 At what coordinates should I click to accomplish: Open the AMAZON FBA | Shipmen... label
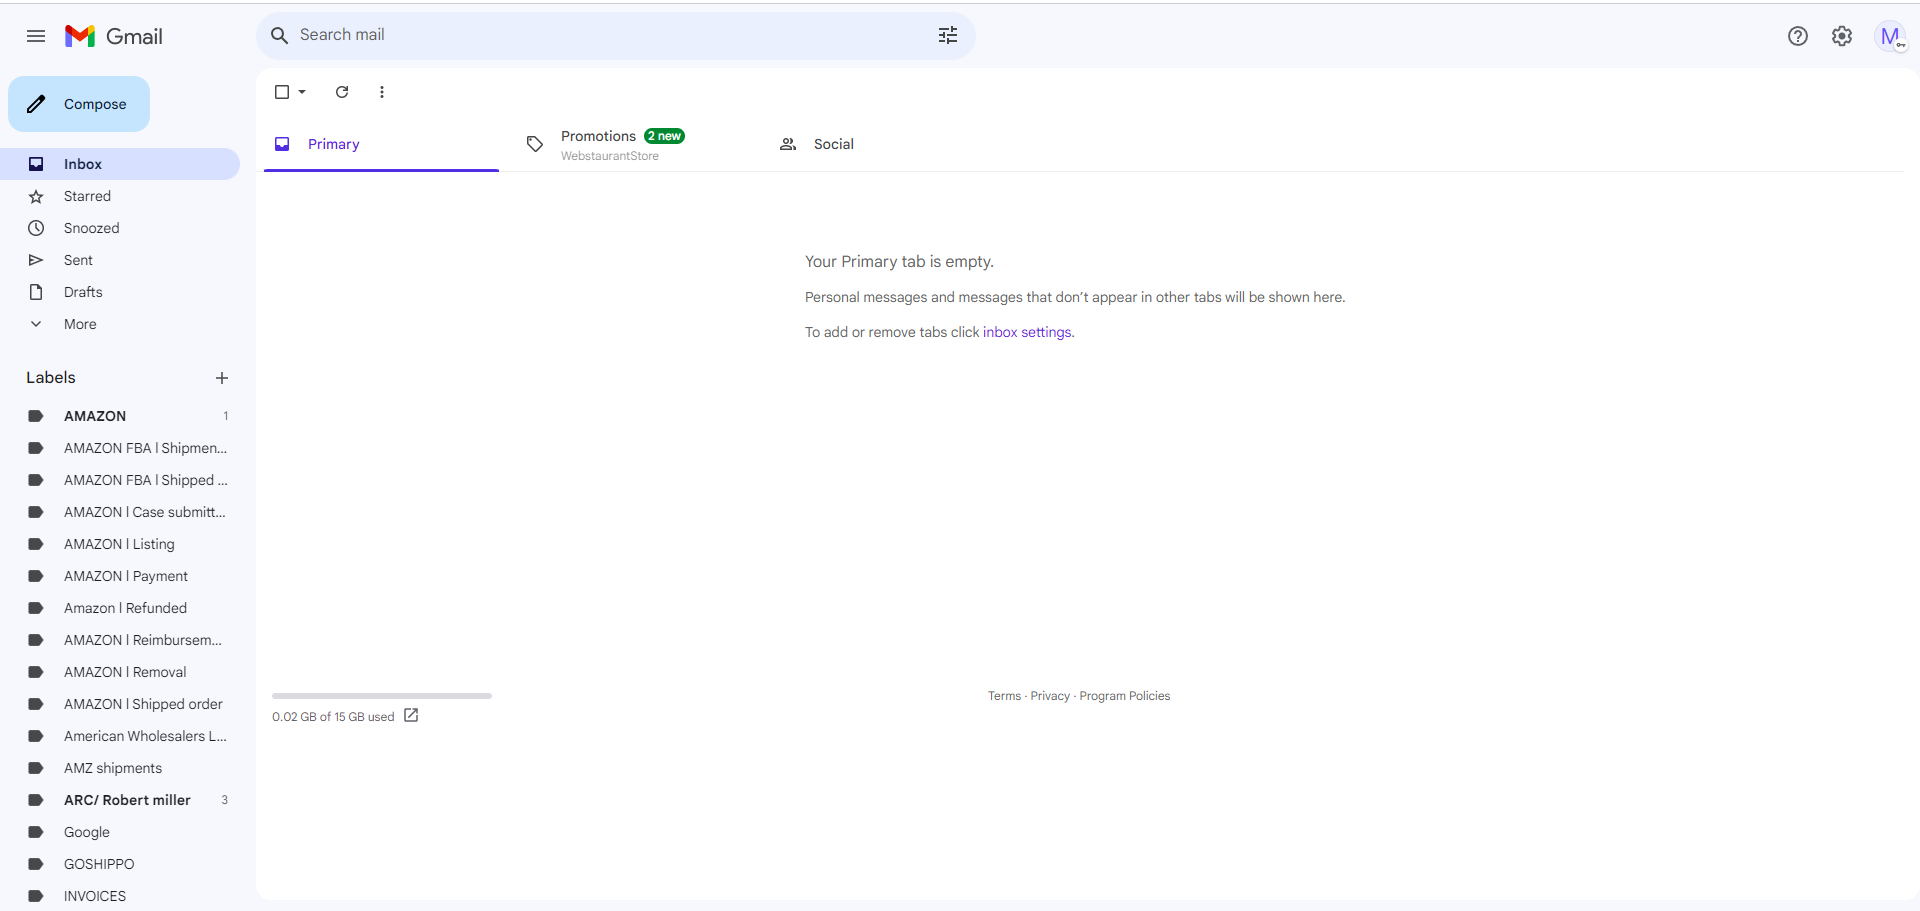pos(120,448)
